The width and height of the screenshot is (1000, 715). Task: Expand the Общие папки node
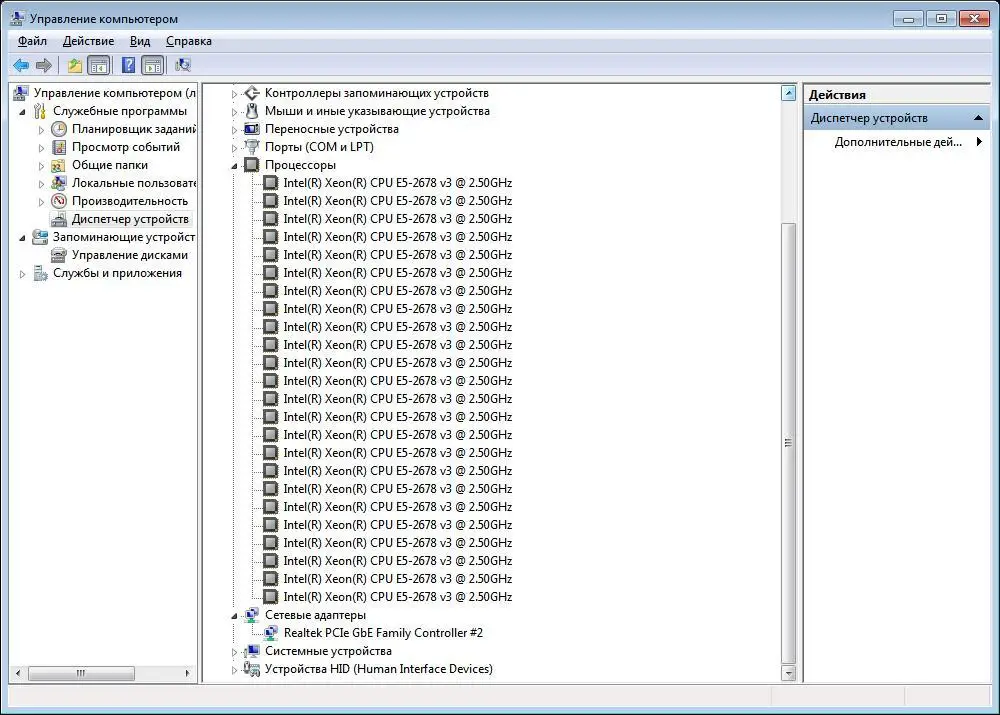(x=41, y=166)
